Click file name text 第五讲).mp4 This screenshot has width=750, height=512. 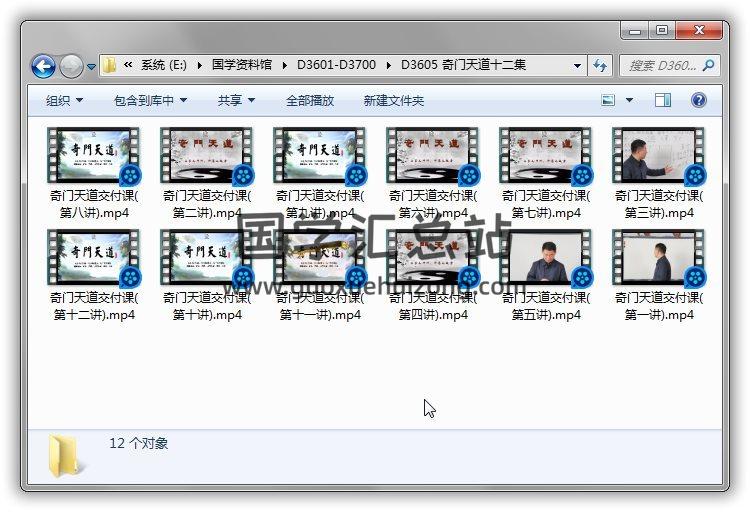click(x=546, y=315)
